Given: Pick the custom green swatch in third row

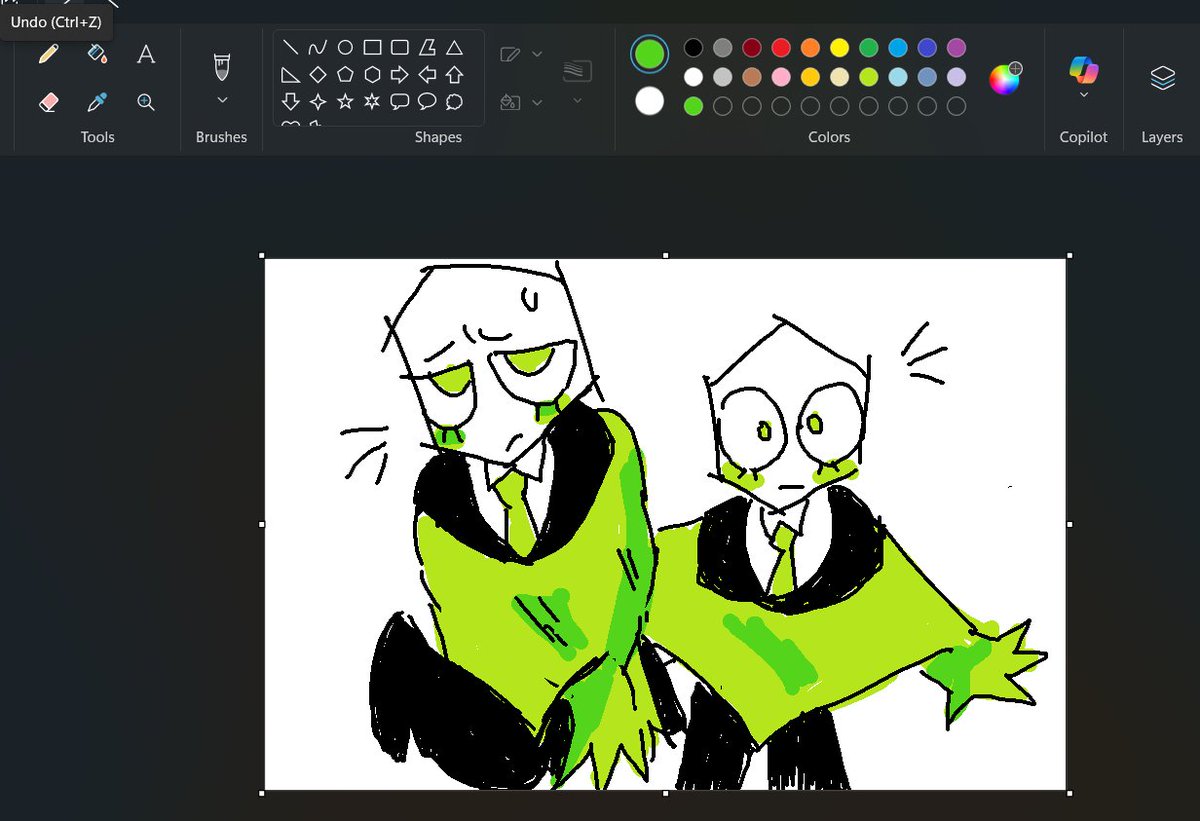Looking at the screenshot, I should click(x=693, y=106).
